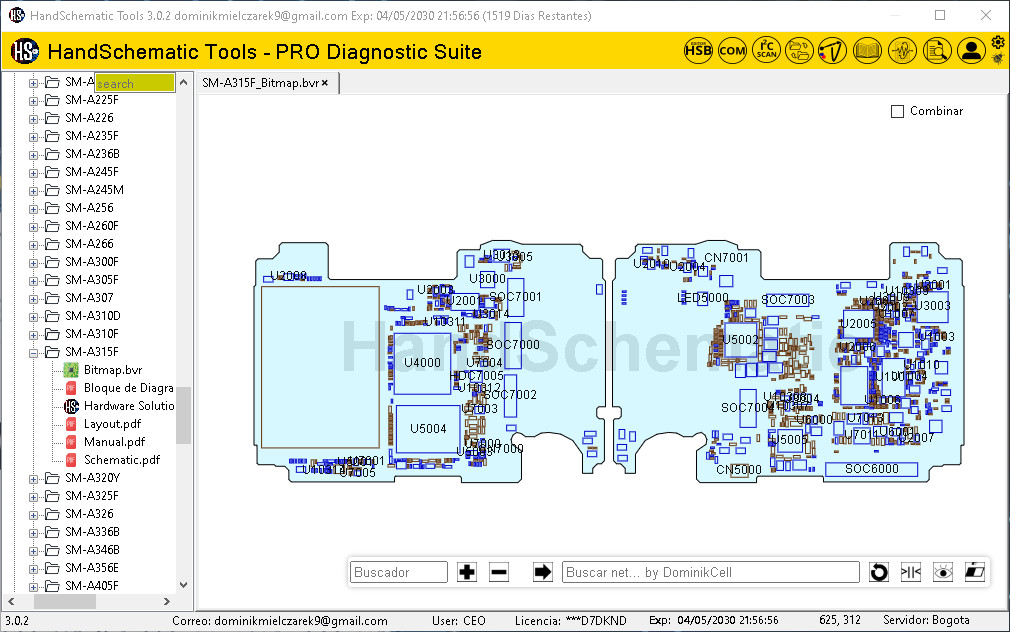The width and height of the screenshot is (1010, 632).
Task: Expand the SM-A305F folder
Action: click(x=33, y=280)
